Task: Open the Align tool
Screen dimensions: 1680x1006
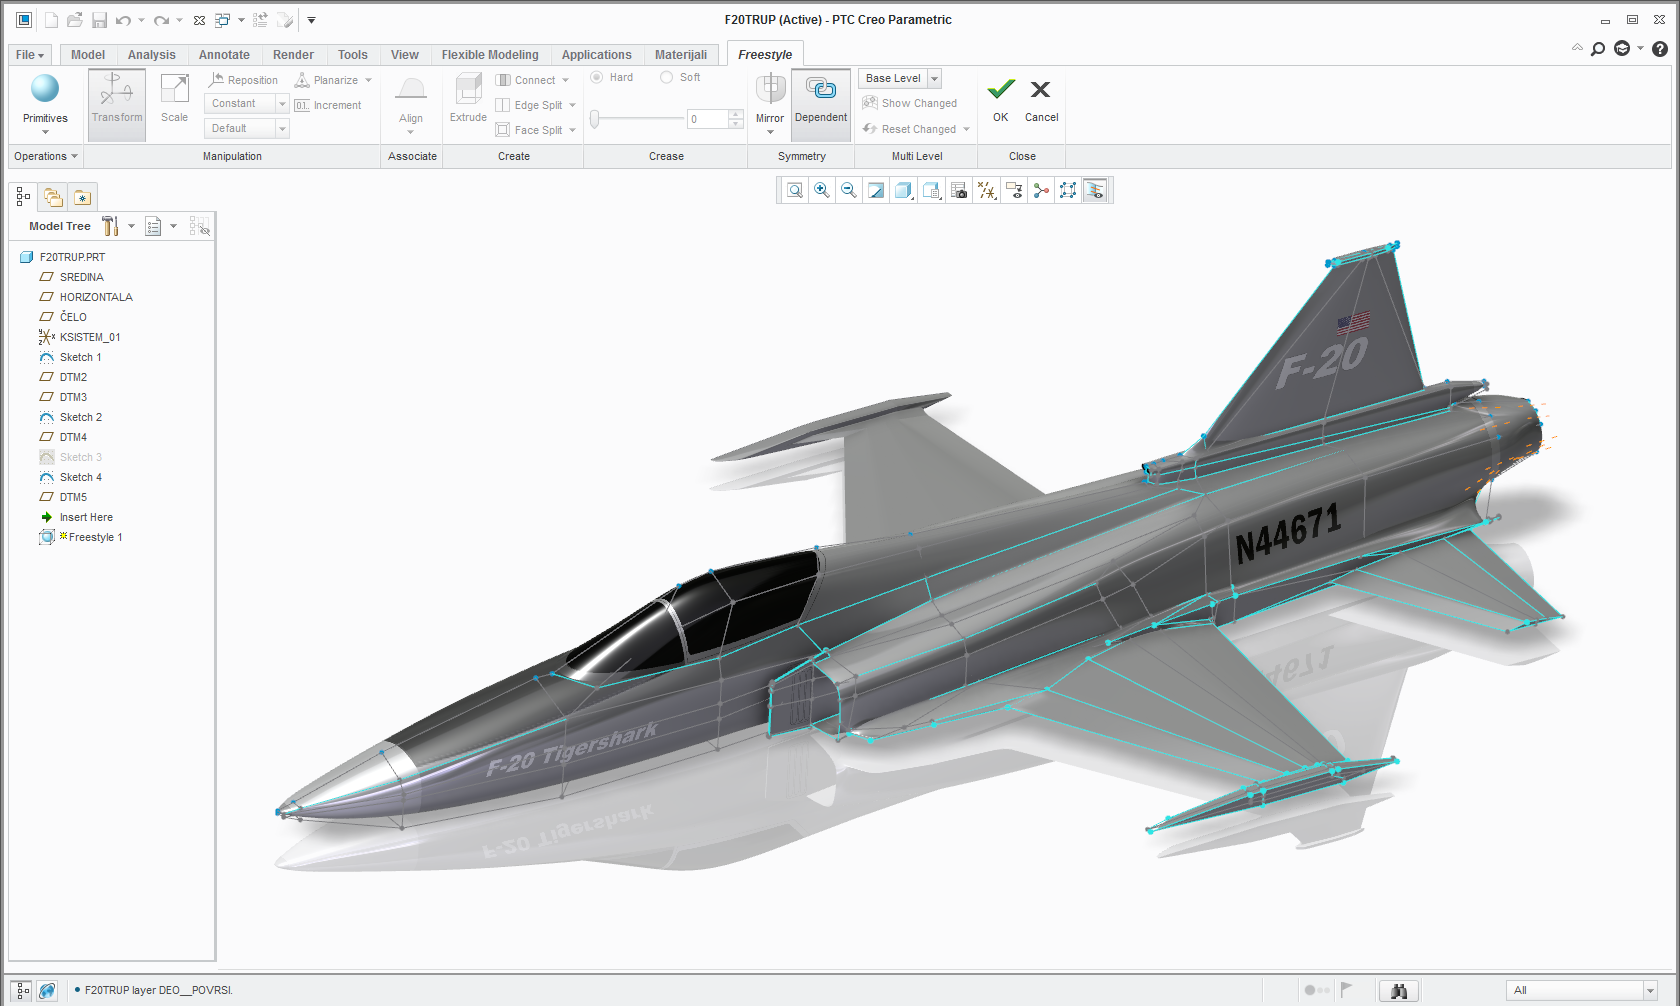Action: [x=411, y=104]
